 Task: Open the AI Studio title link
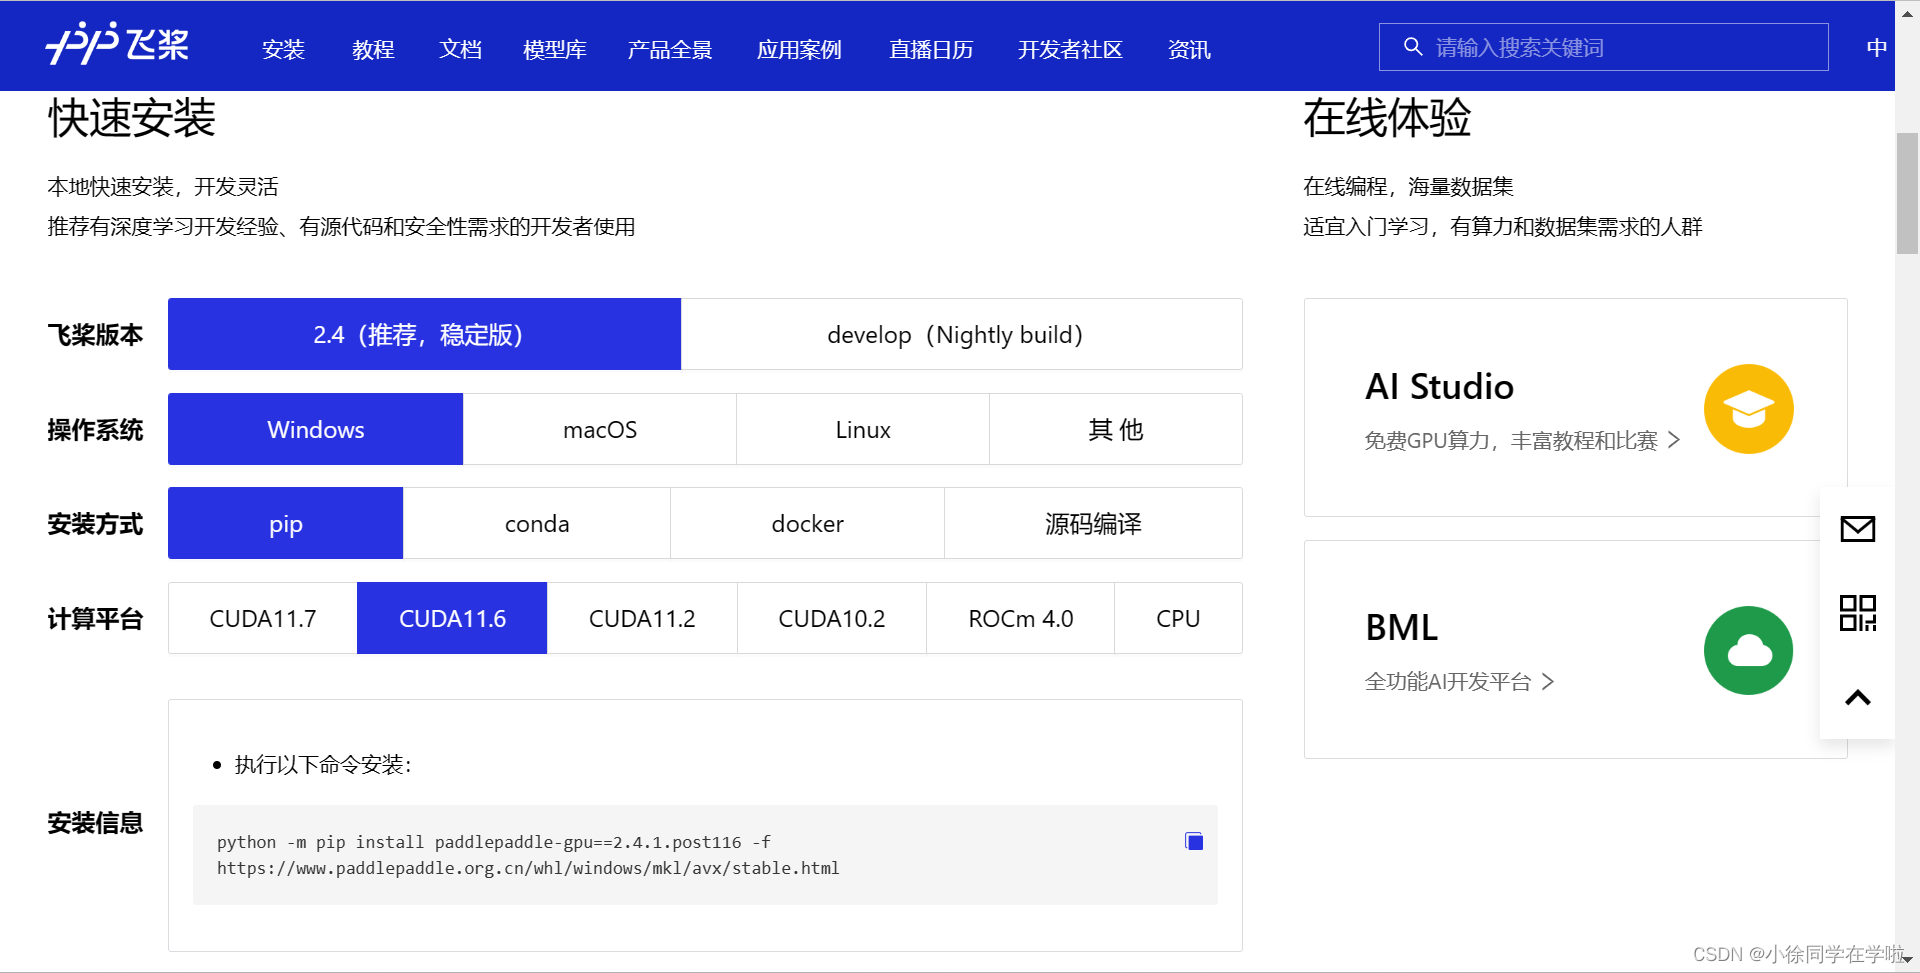[x=1439, y=387]
